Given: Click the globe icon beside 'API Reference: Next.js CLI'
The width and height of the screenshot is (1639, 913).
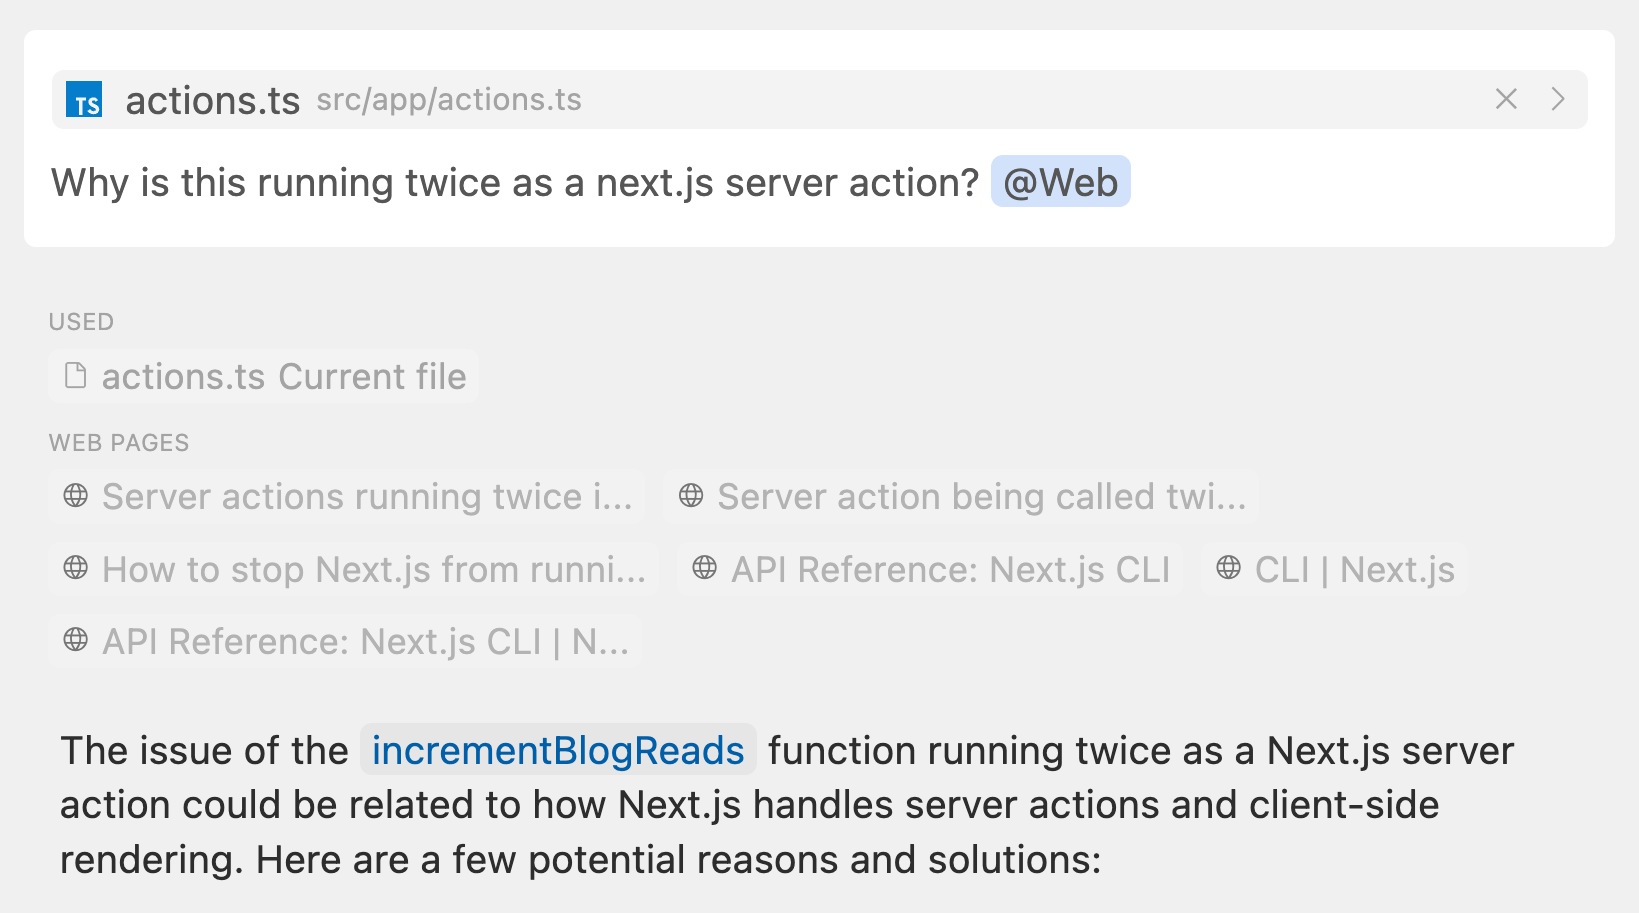Looking at the screenshot, I should click(705, 568).
